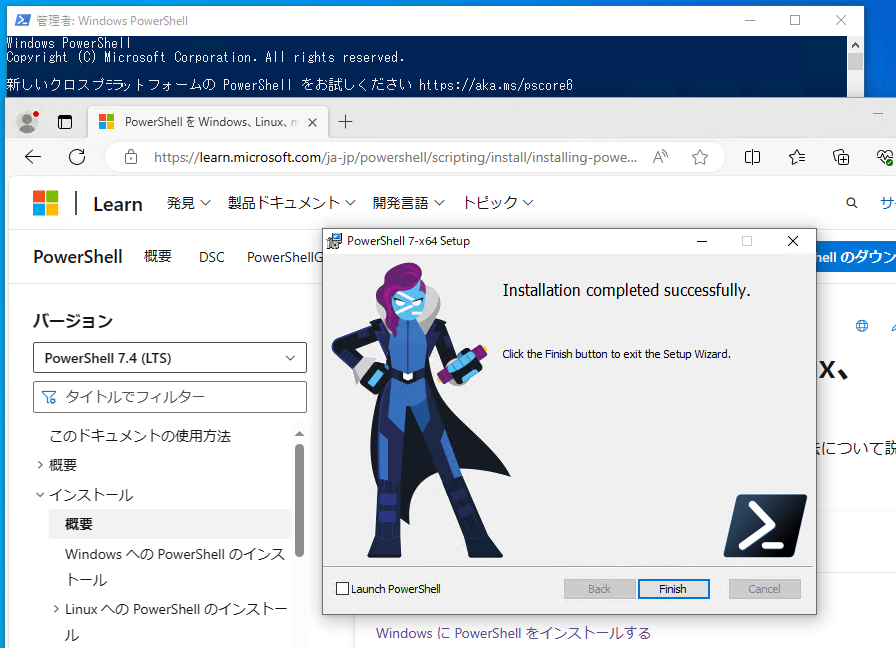Viewport: 896px width, 648px height.
Task: Switch to the DSC navigation item
Action: tap(211, 257)
